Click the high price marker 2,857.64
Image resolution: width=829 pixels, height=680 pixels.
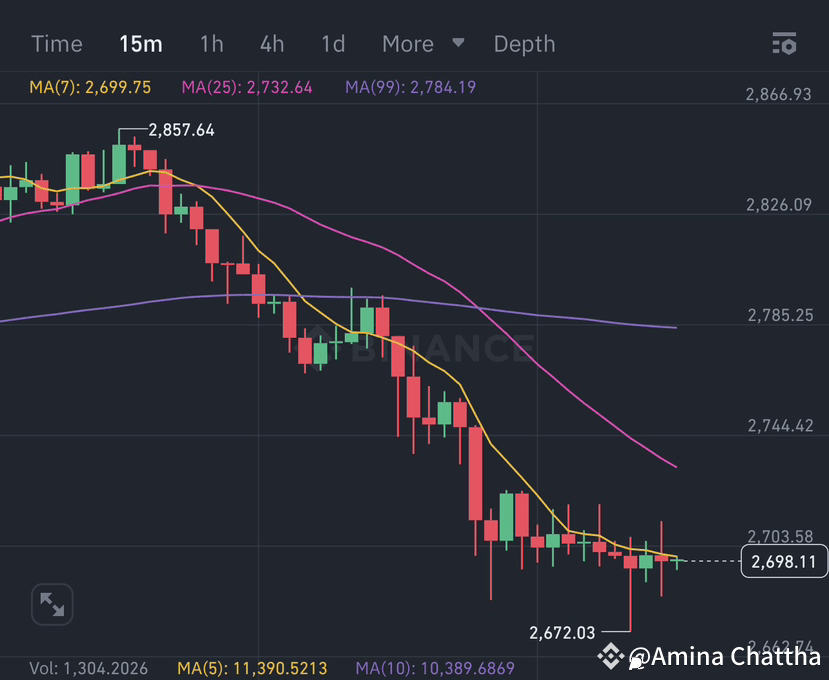click(x=182, y=130)
